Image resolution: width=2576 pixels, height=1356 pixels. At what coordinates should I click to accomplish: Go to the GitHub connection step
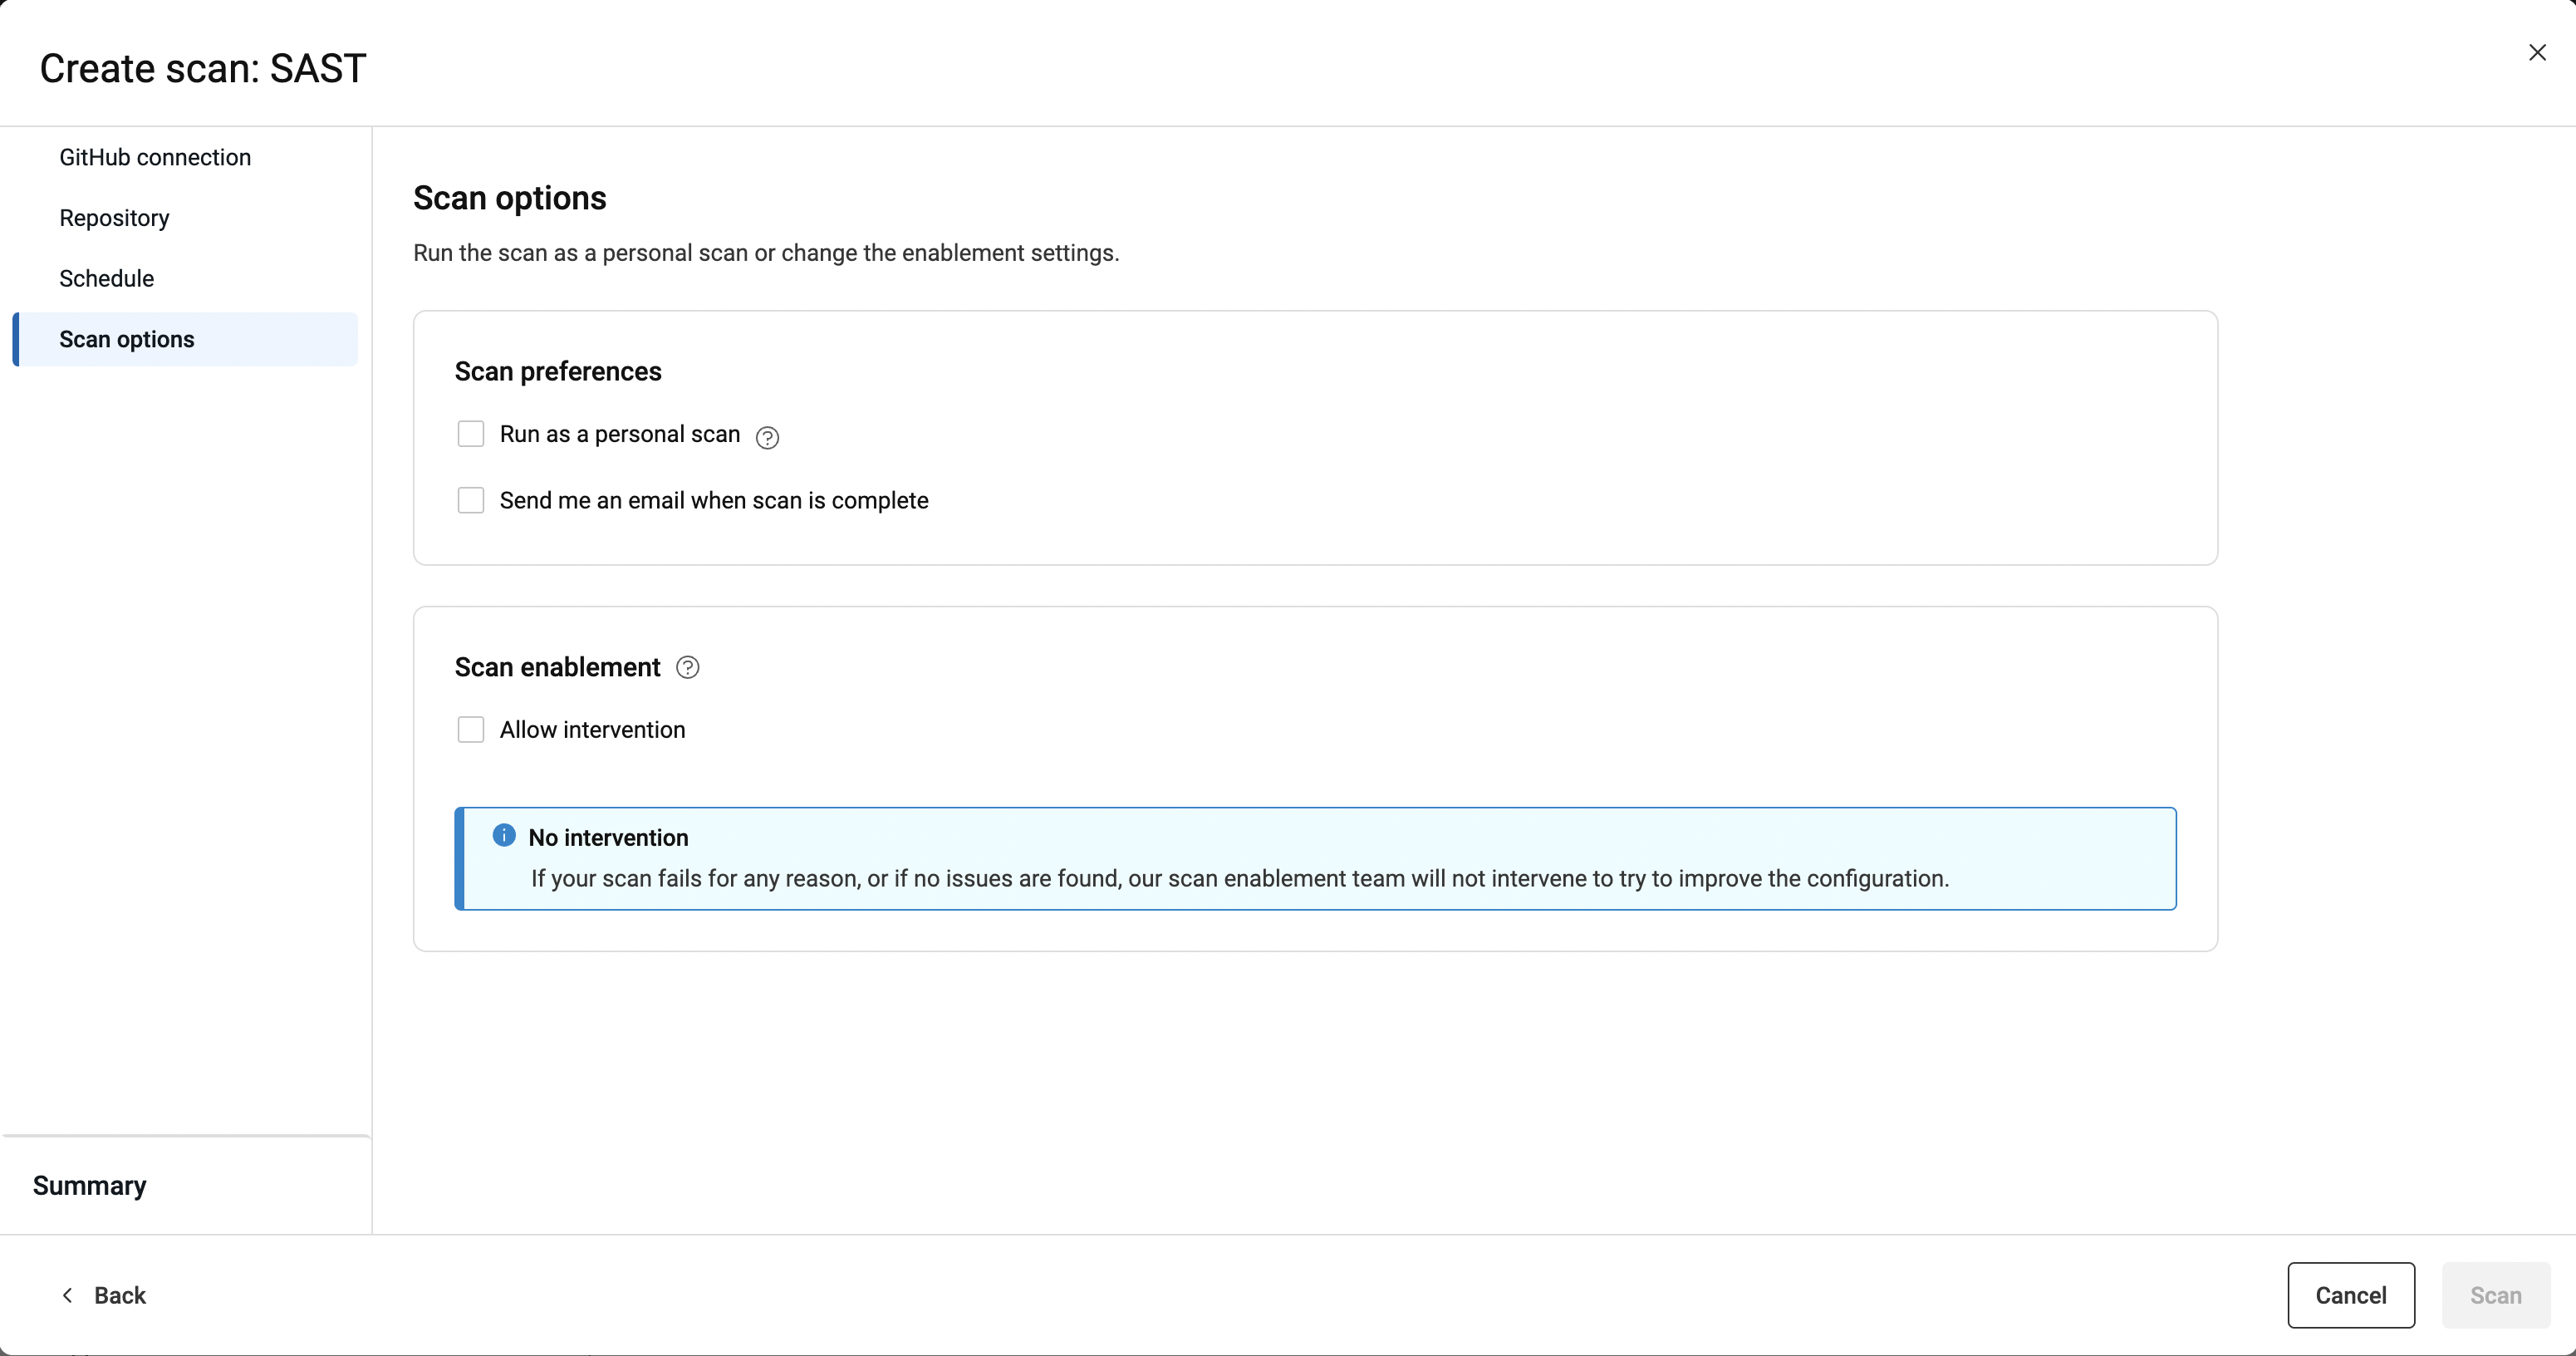tap(155, 157)
